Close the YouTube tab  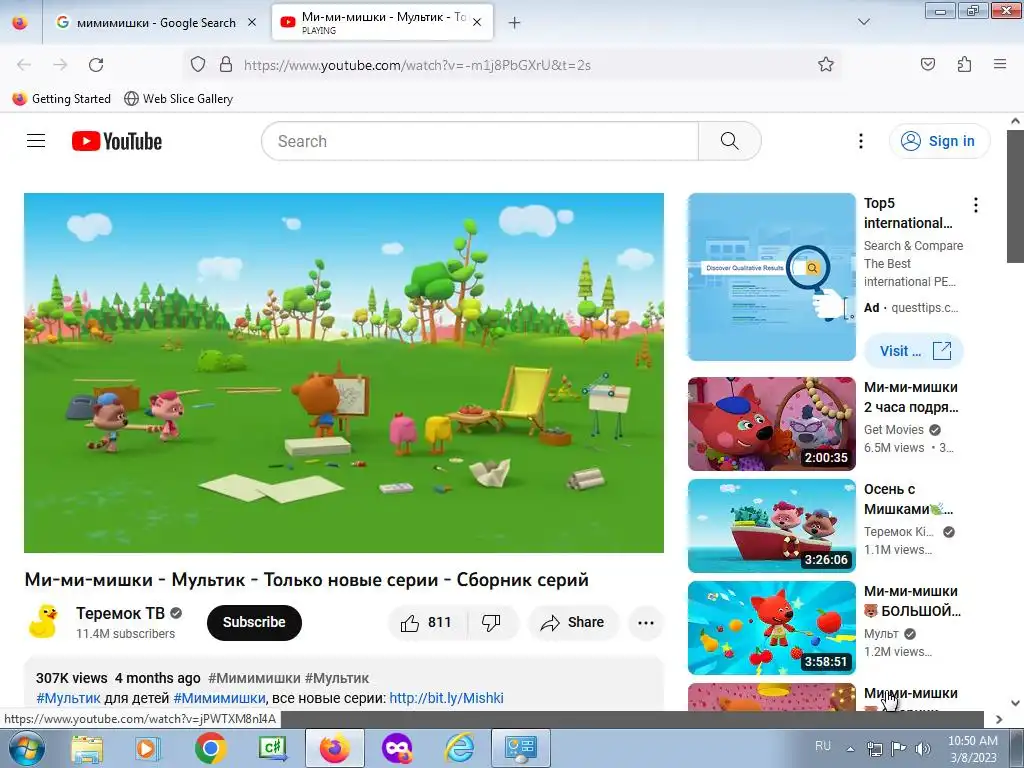pyautogui.click(x=477, y=22)
